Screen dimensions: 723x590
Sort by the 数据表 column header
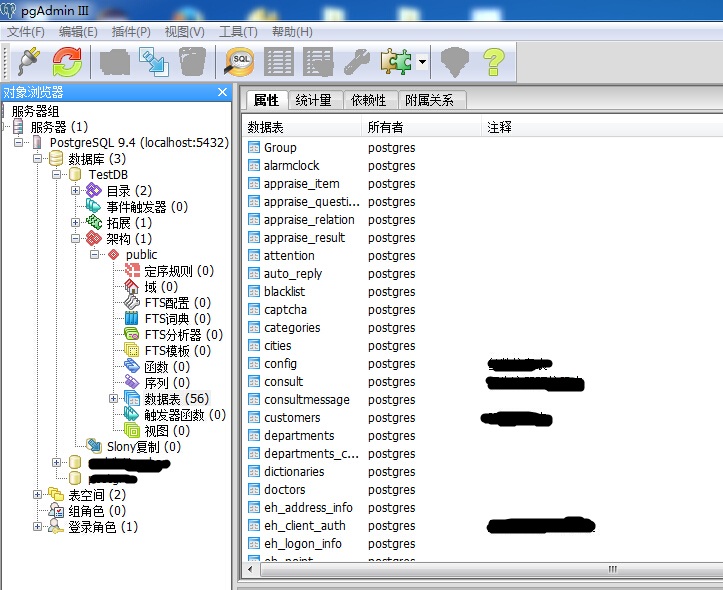point(302,127)
